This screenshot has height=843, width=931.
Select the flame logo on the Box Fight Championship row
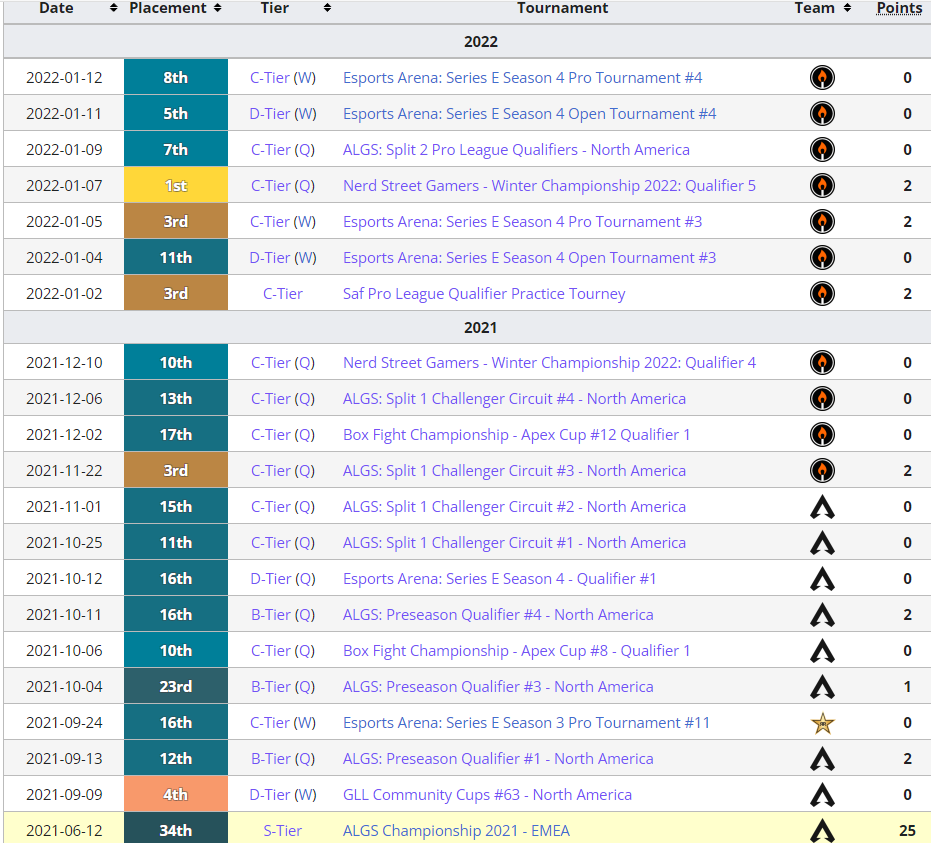click(822, 434)
